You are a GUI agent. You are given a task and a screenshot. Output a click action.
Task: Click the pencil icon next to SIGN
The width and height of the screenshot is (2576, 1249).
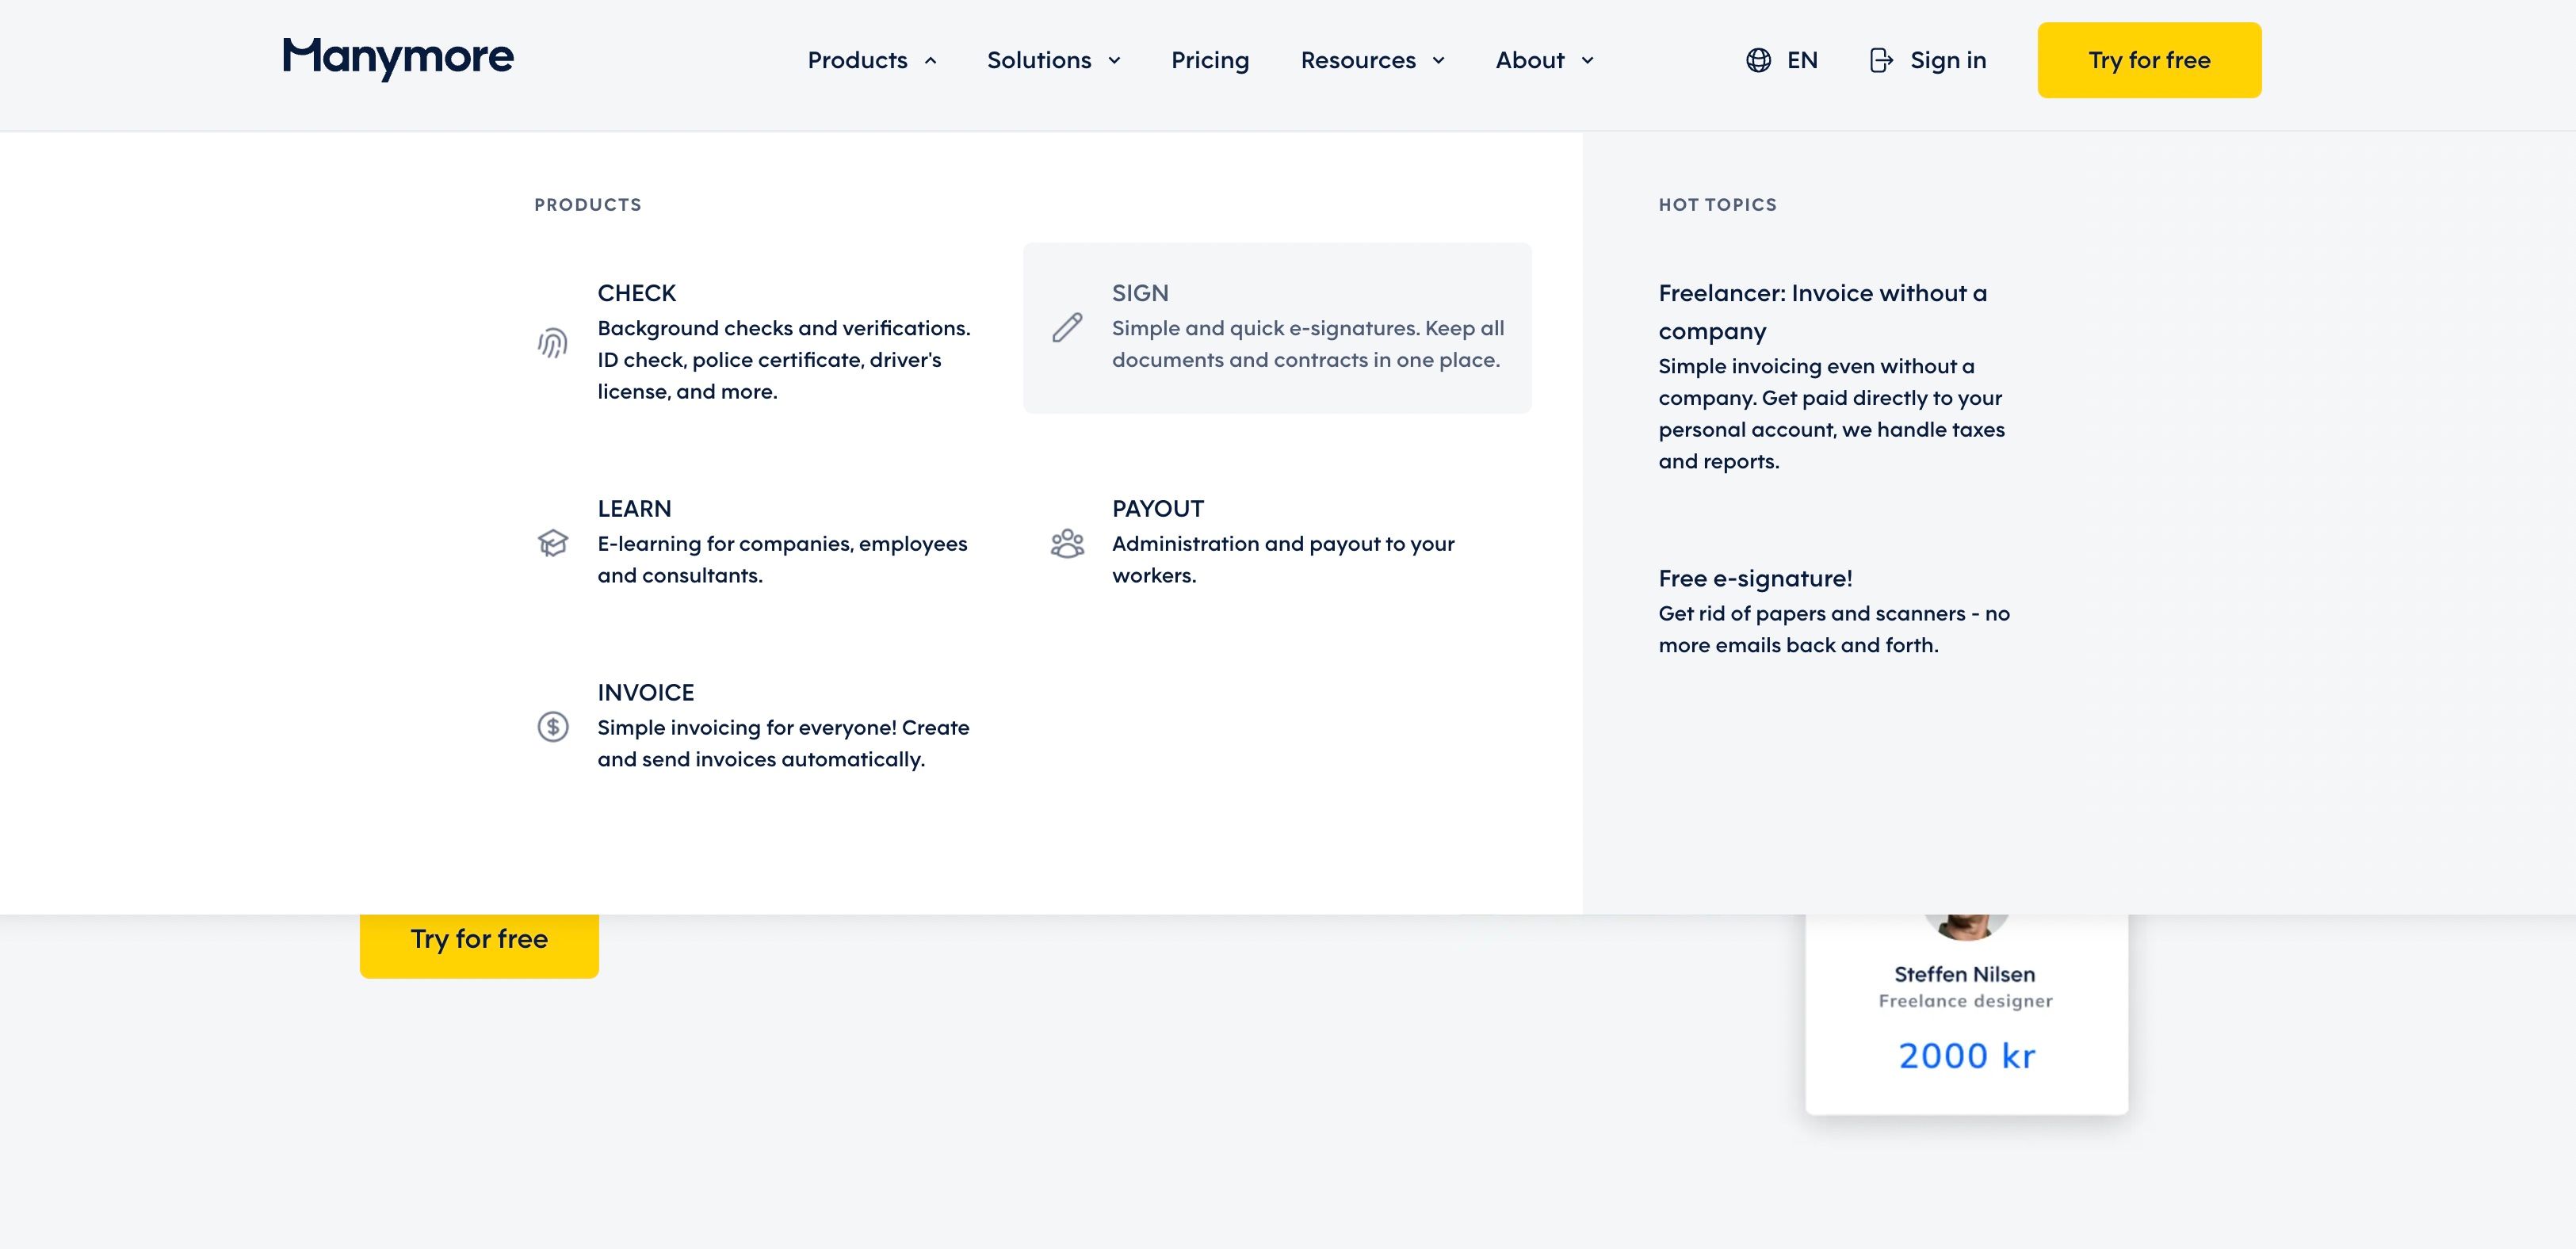pos(1066,327)
